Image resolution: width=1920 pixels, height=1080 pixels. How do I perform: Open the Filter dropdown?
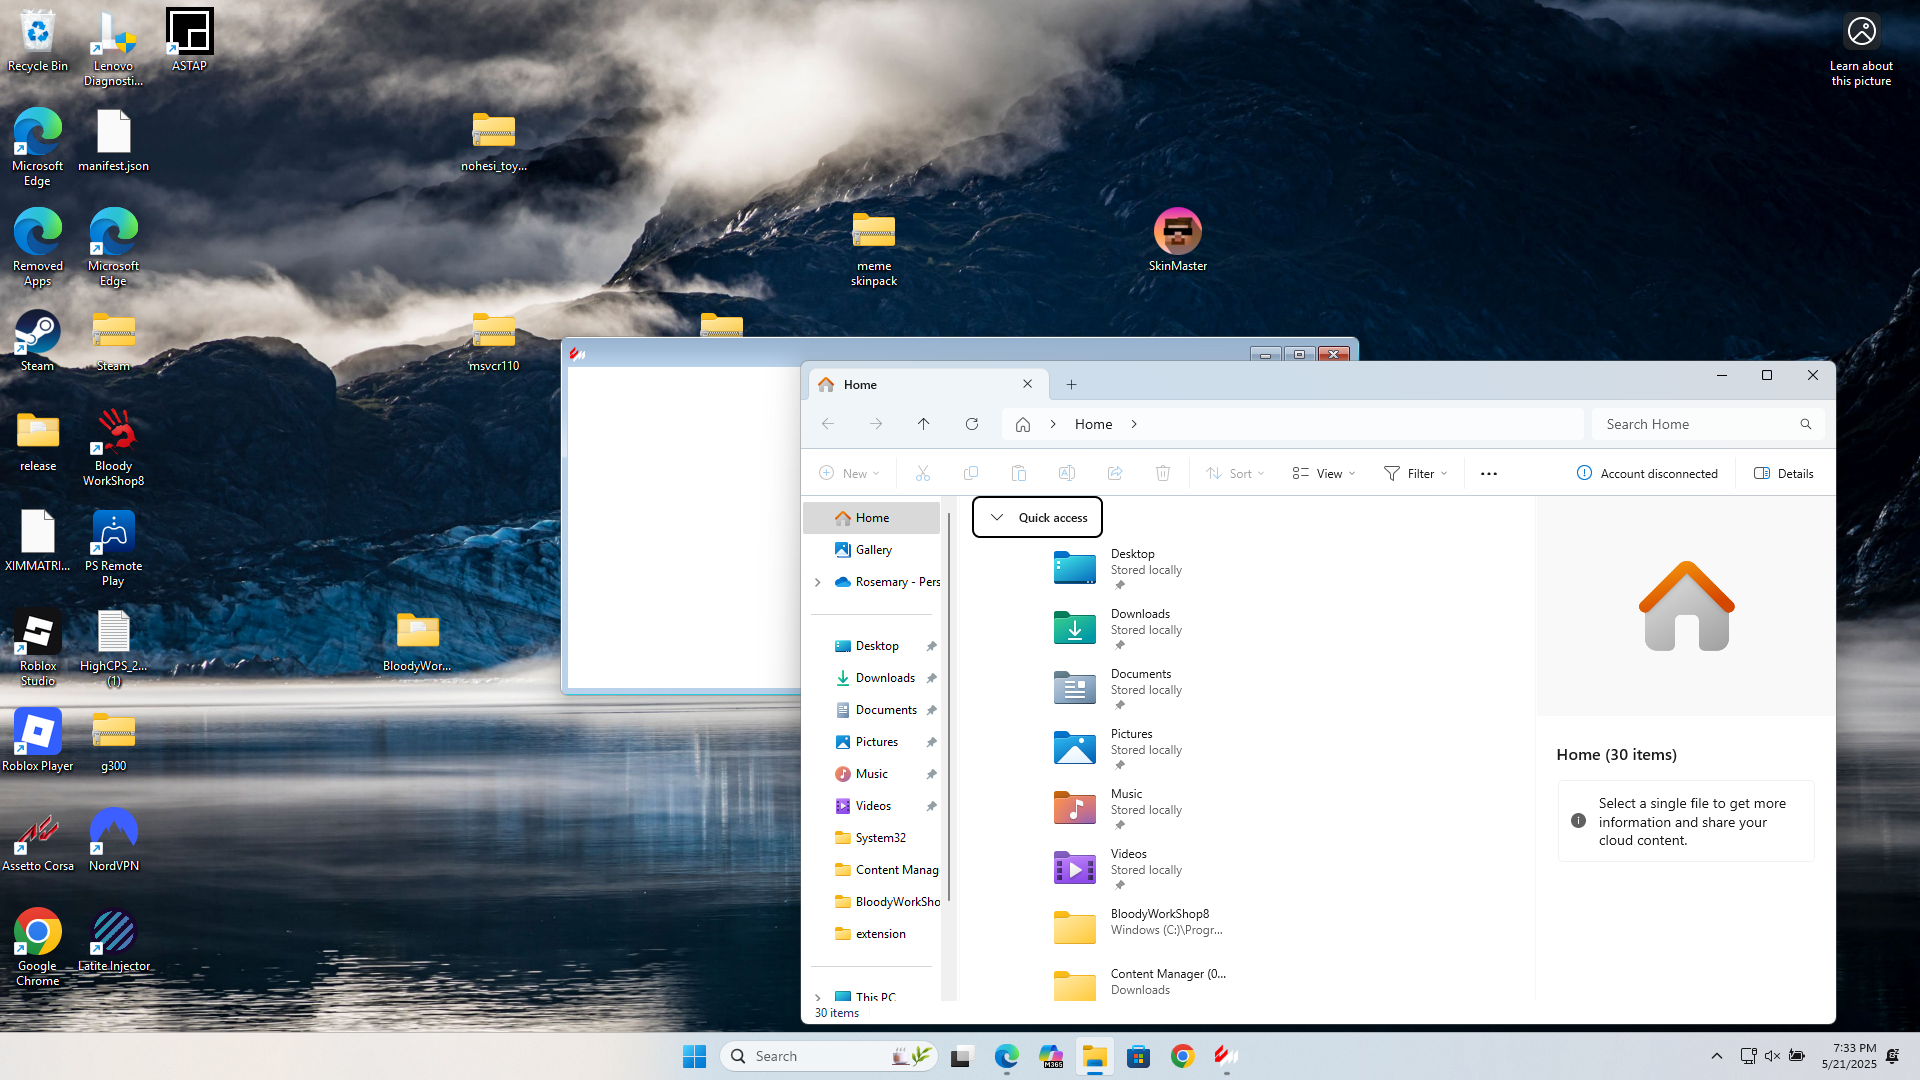pyautogui.click(x=1415, y=474)
